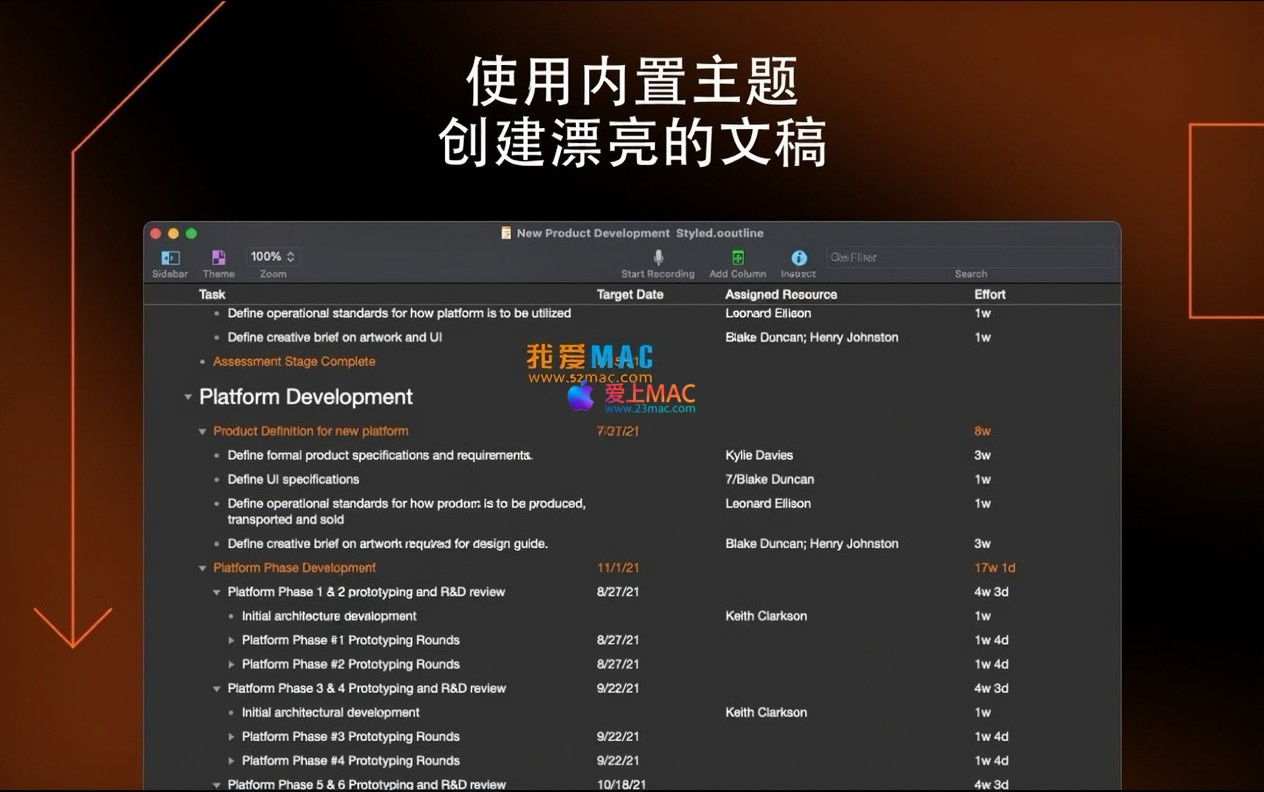Screen dimensions: 1264x792
Task: Click the Start Recording microphone icon
Action: 657,258
